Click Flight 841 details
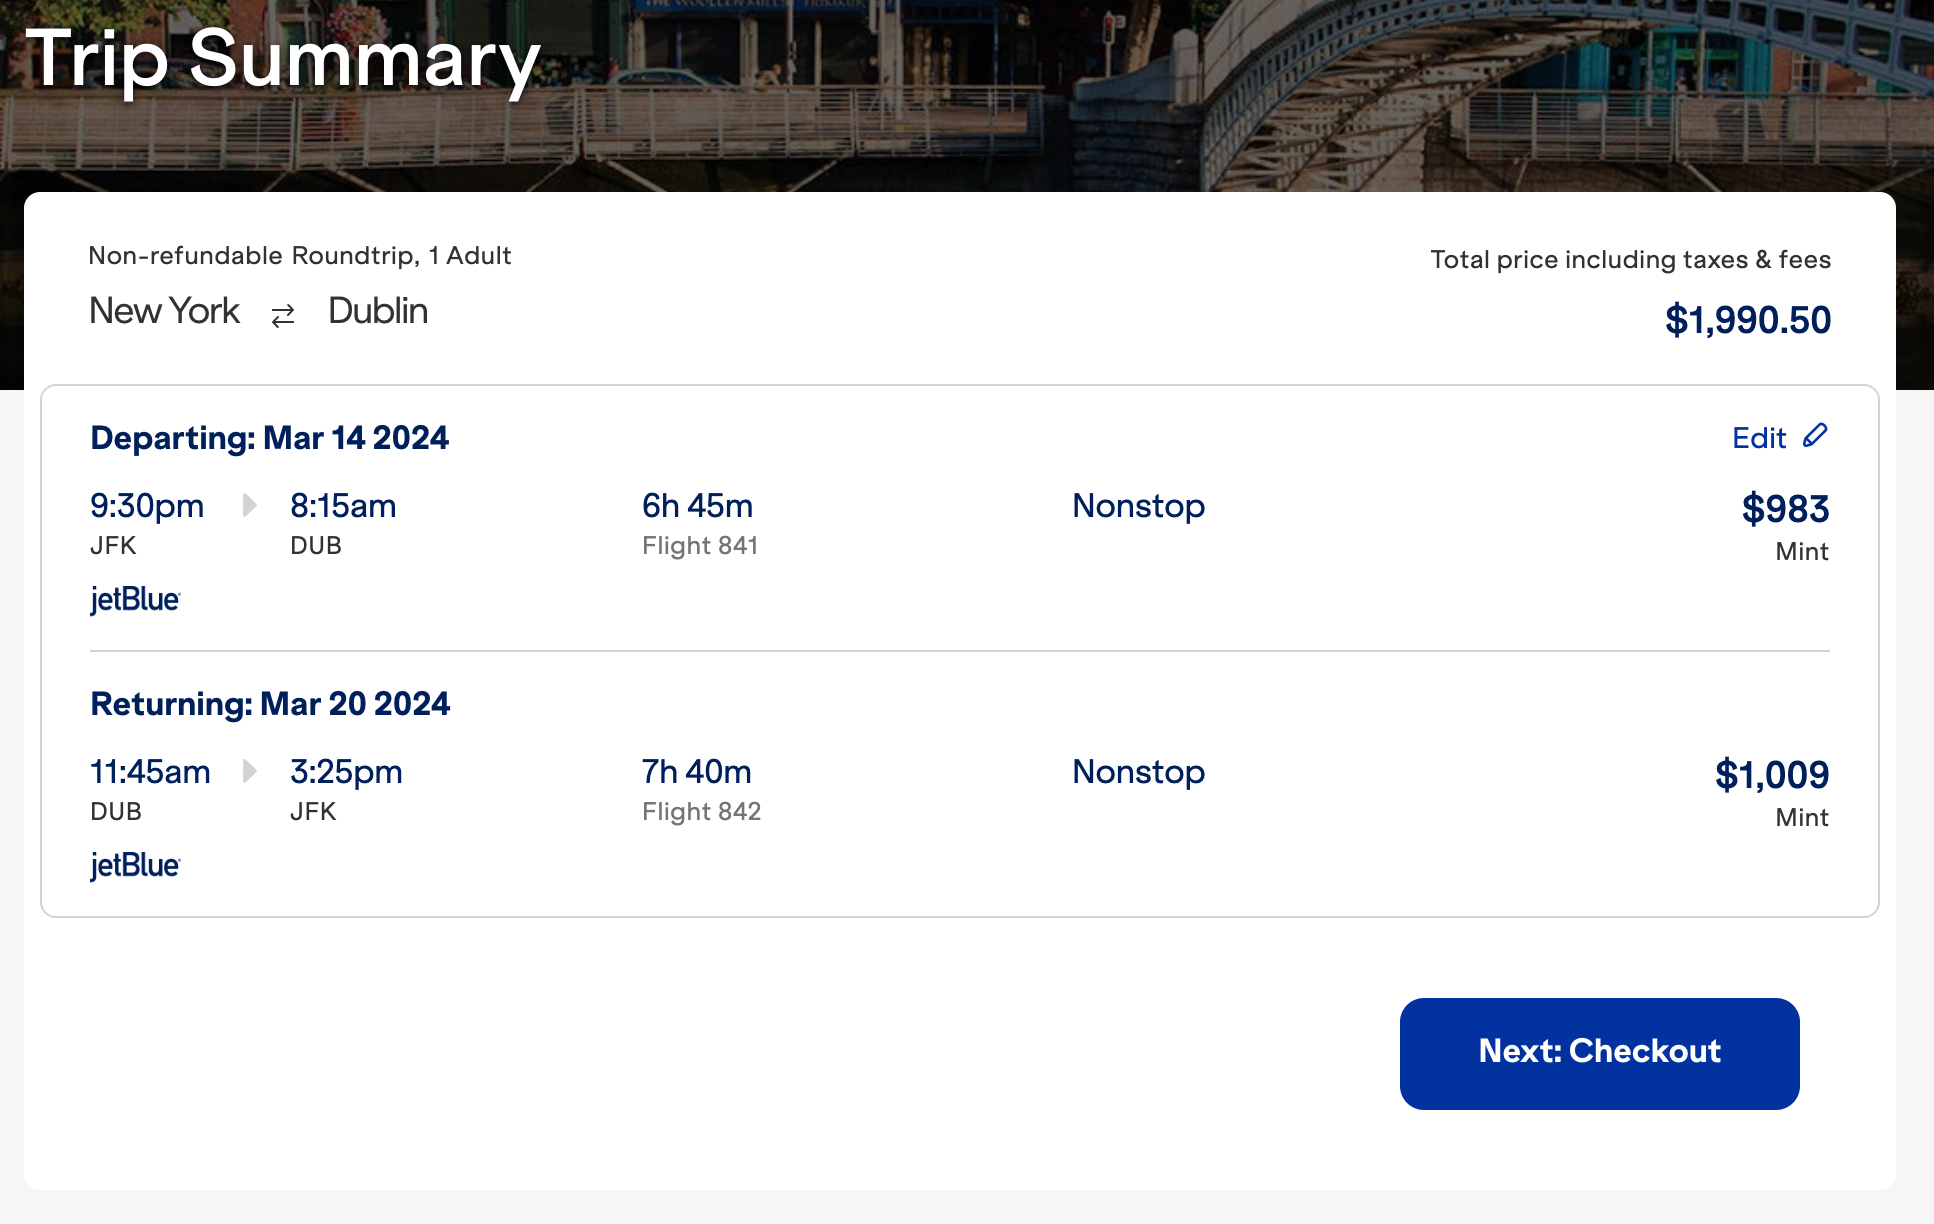Screen dimensions: 1934x1224 tap(699, 546)
